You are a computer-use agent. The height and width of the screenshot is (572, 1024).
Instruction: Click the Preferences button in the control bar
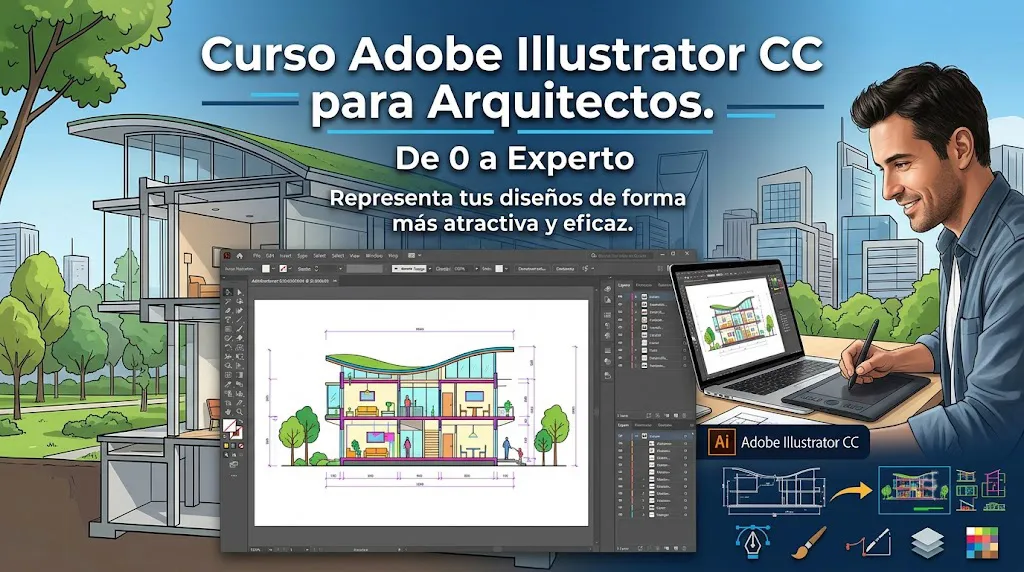pos(565,268)
